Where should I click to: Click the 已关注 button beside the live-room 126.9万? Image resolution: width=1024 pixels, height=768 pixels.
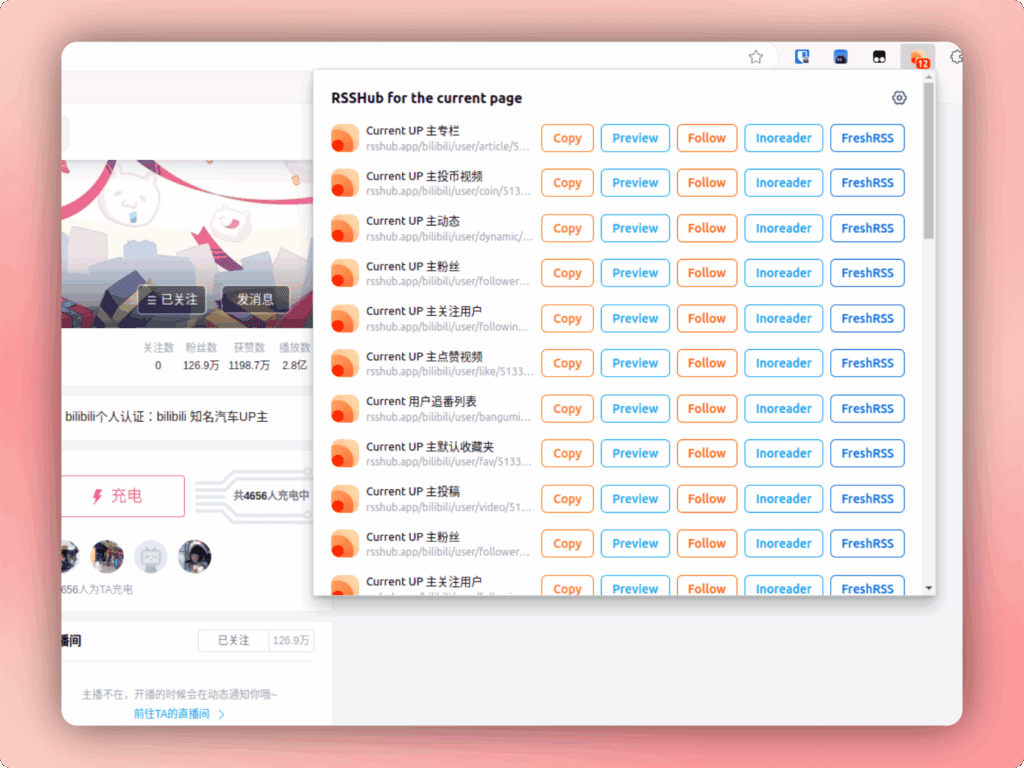tap(234, 641)
